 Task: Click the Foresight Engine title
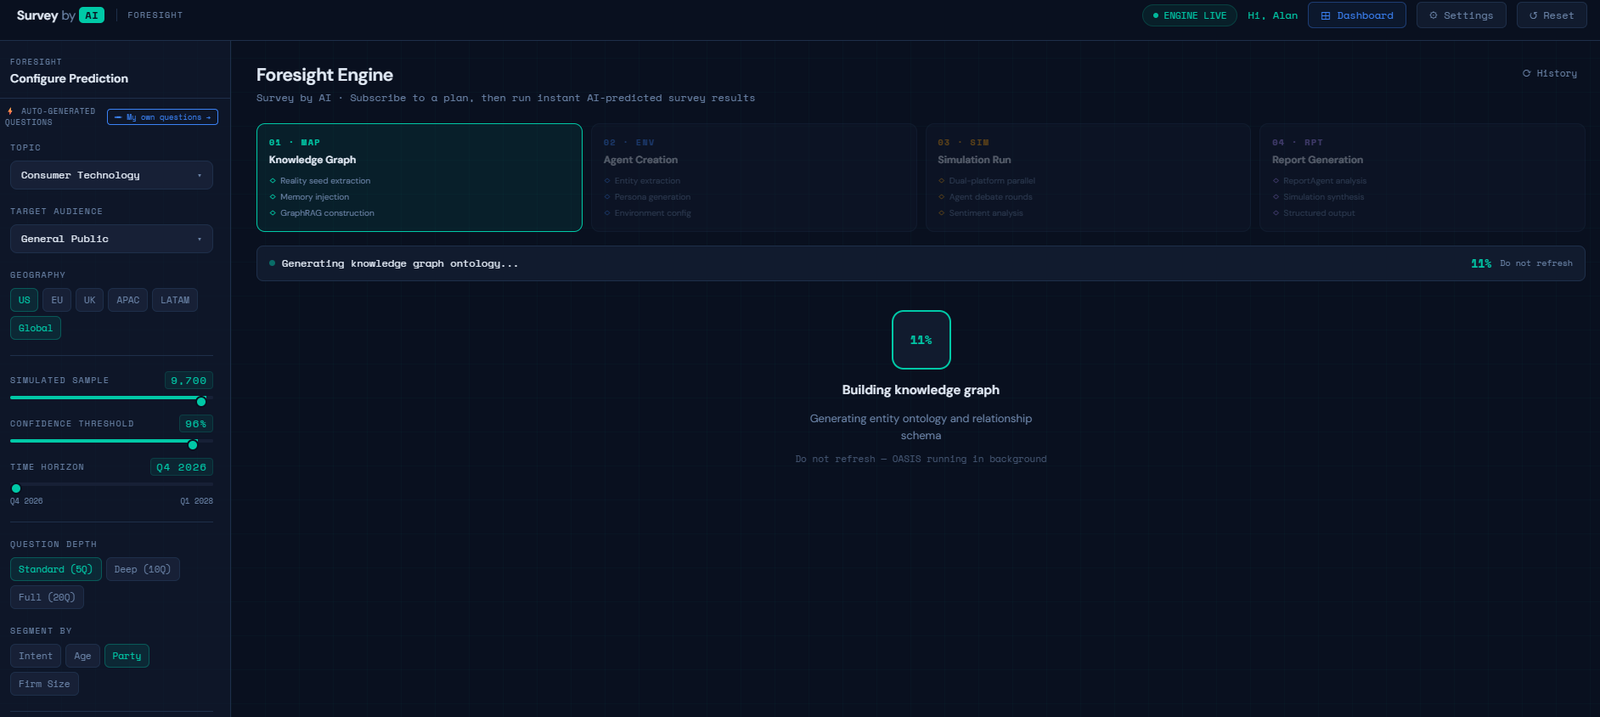coord(324,75)
